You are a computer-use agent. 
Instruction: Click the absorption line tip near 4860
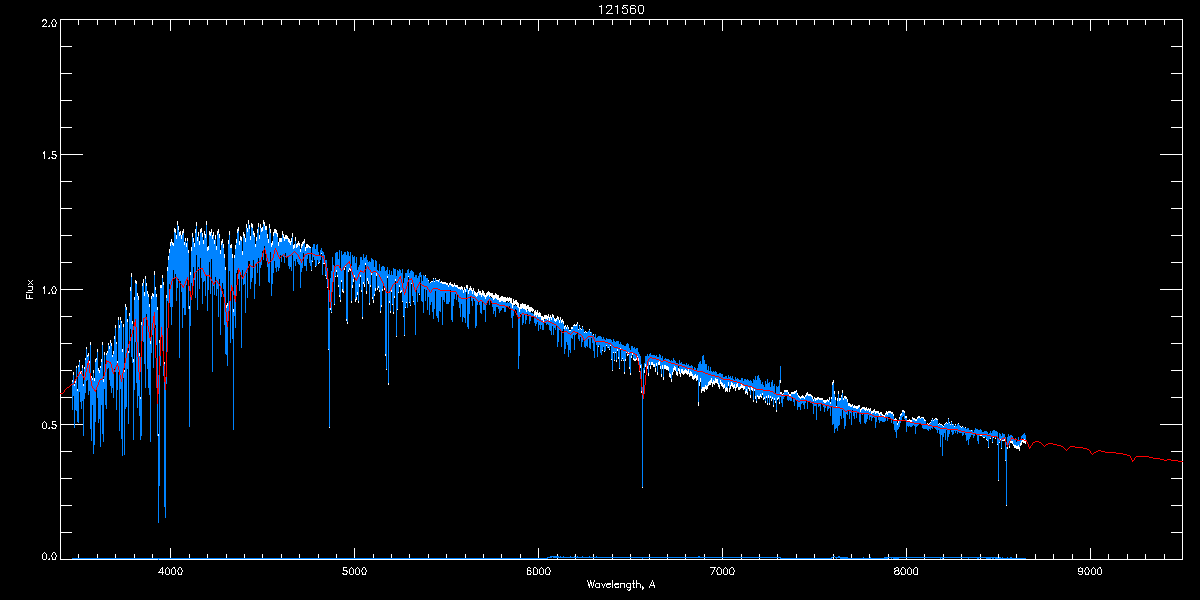point(329,426)
